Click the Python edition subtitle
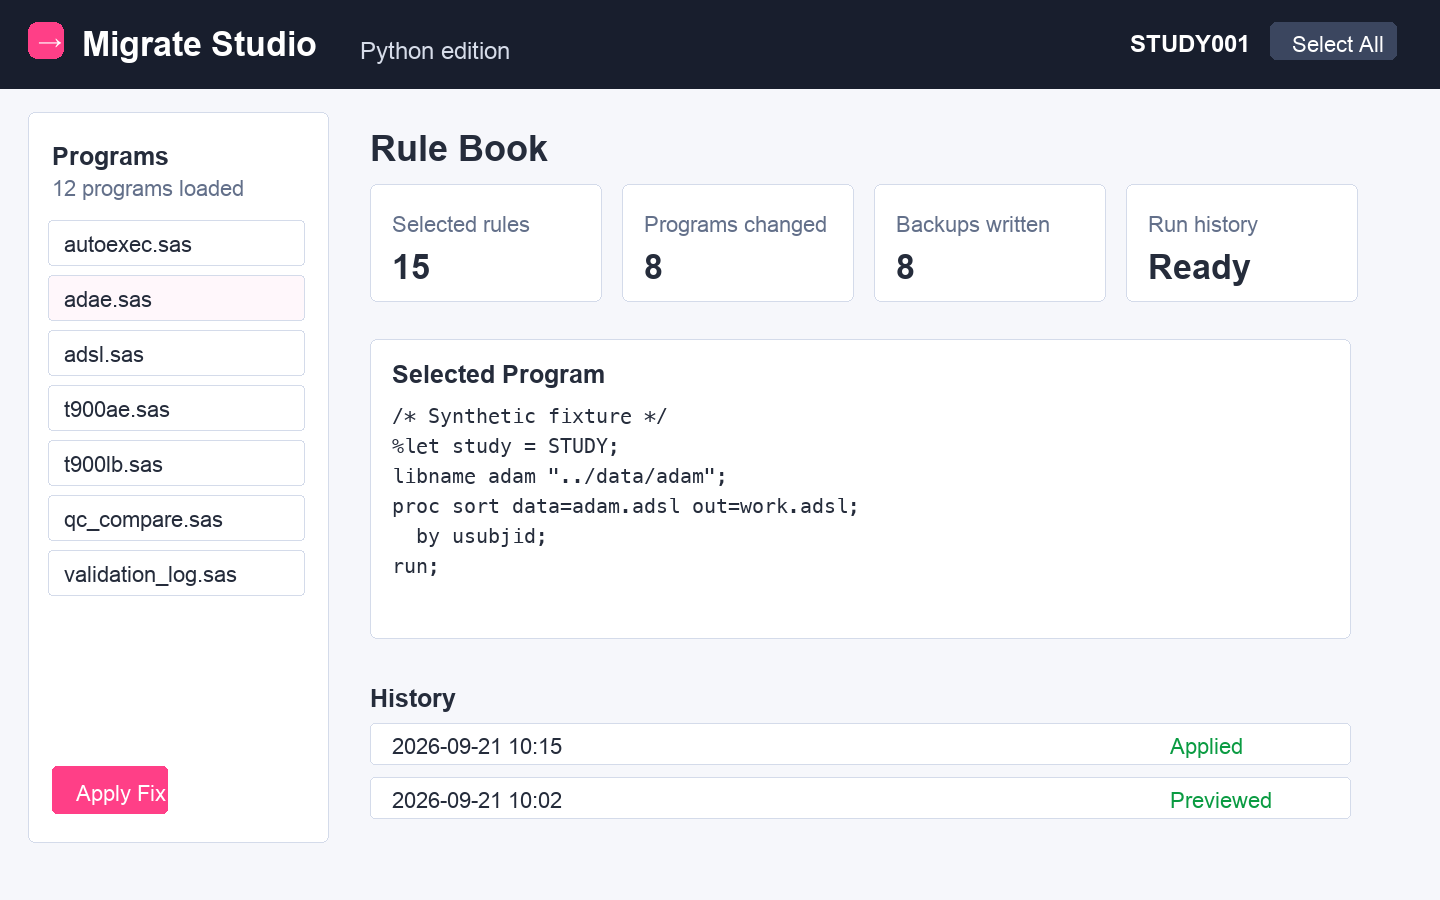Screen dimensions: 1440x900 435,51
